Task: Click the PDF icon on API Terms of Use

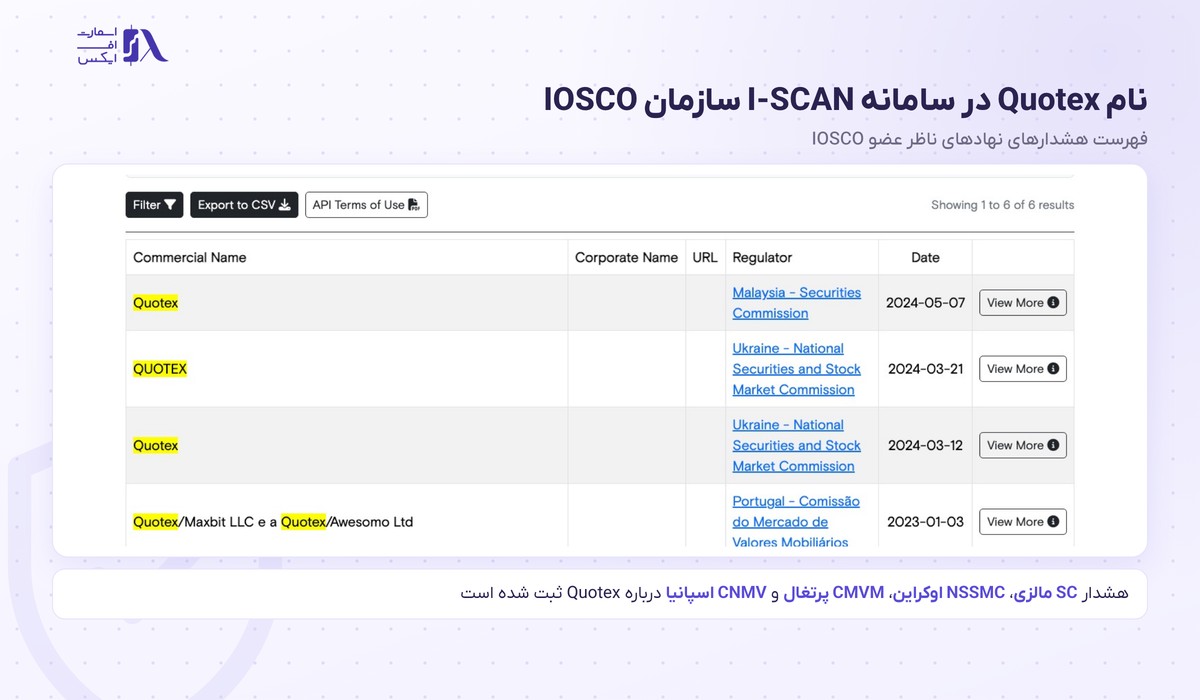Action: click(x=414, y=205)
